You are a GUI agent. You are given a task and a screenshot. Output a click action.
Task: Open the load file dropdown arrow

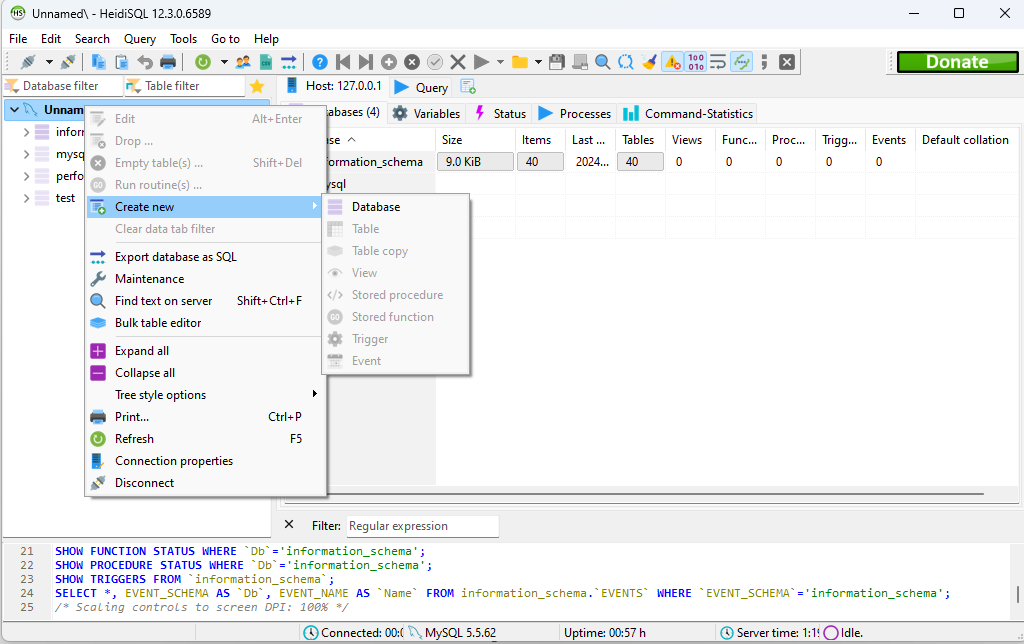pos(538,62)
